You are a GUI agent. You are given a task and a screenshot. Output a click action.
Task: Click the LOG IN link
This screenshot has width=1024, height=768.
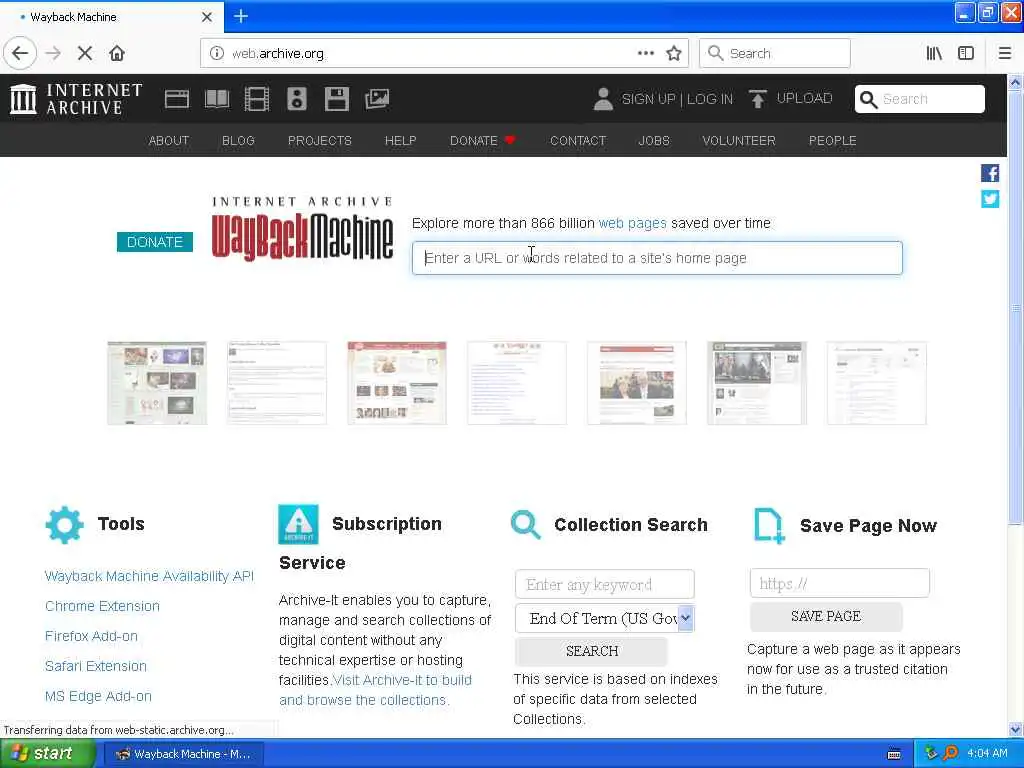coord(710,99)
